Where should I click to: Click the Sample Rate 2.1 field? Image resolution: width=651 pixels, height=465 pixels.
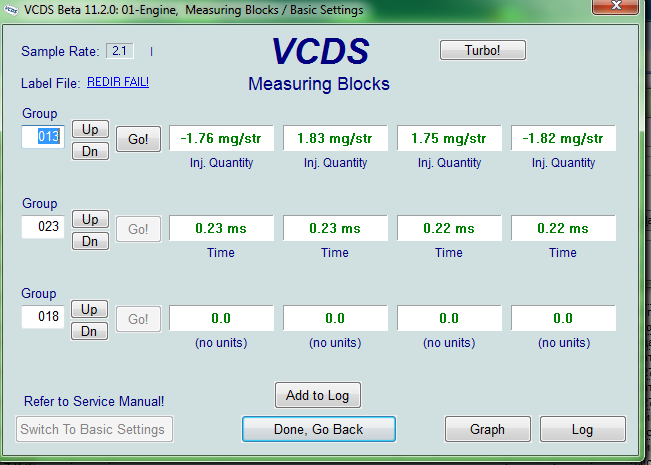tap(120, 51)
